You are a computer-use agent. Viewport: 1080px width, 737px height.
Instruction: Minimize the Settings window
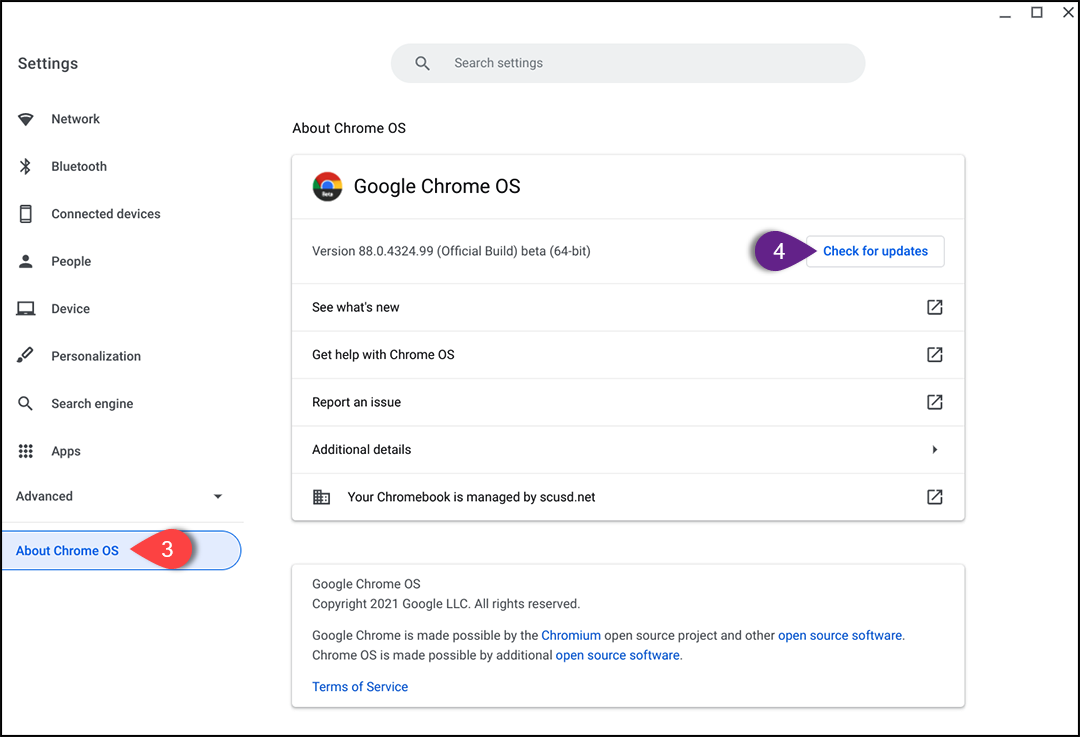tap(1005, 15)
